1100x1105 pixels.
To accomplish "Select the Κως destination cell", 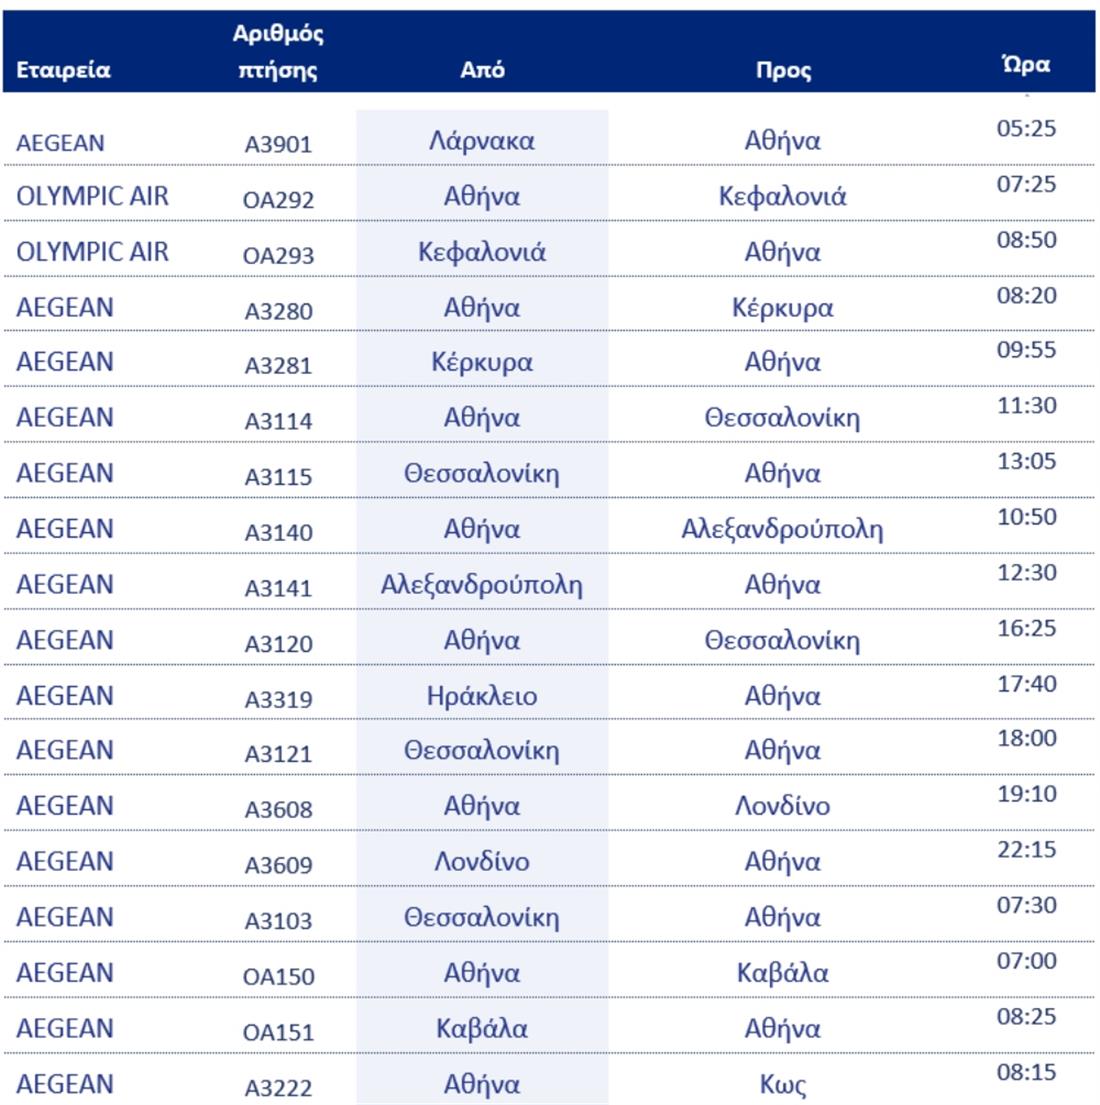I will (782, 1085).
